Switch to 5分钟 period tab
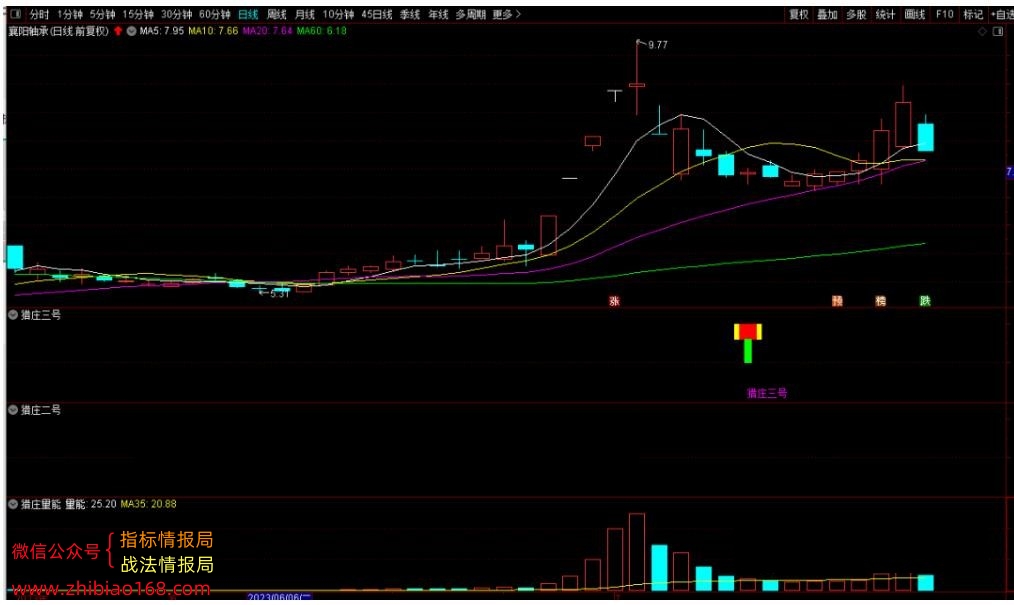 102,14
